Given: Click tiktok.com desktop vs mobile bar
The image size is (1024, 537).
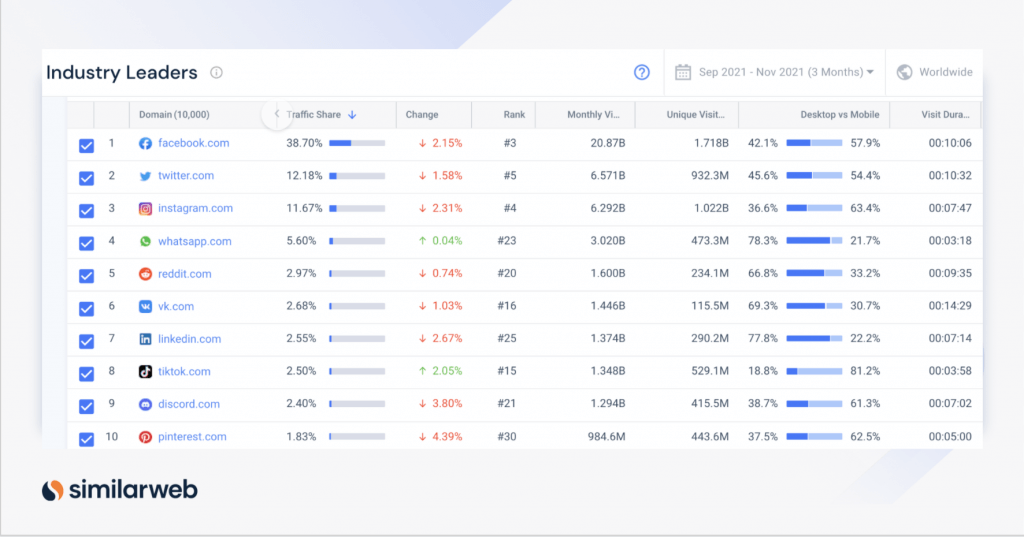Looking at the screenshot, I should (814, 371).
